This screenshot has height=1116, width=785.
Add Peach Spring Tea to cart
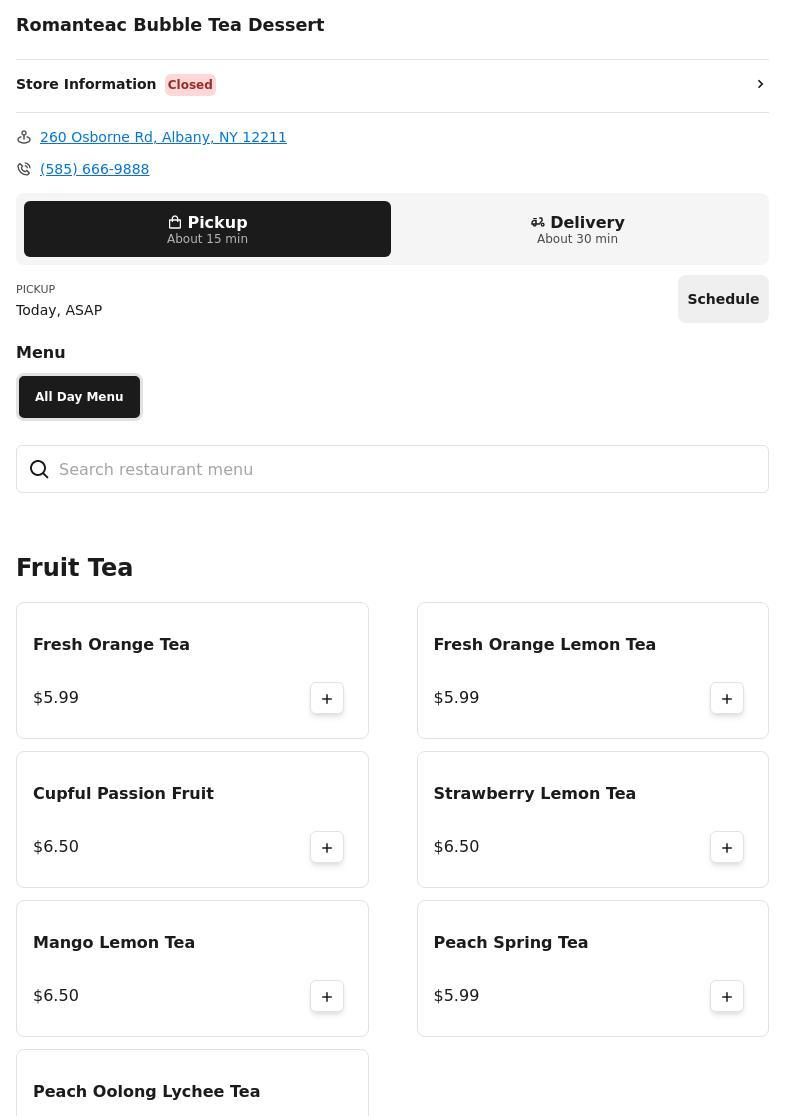pos(727,996)
